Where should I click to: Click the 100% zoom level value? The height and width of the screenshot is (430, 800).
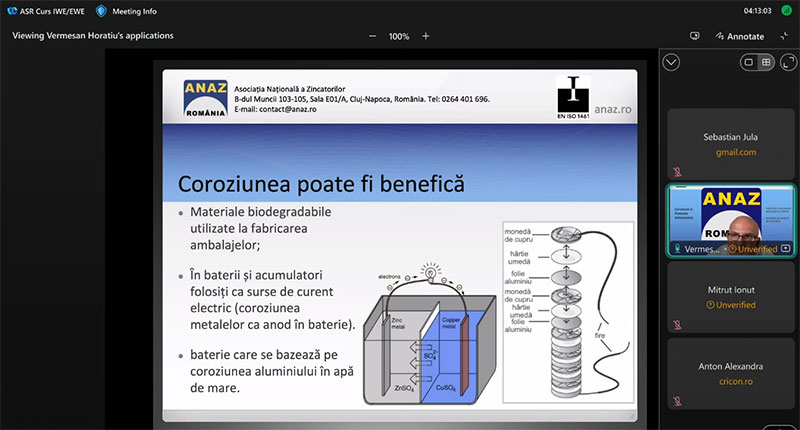point(399,37)
